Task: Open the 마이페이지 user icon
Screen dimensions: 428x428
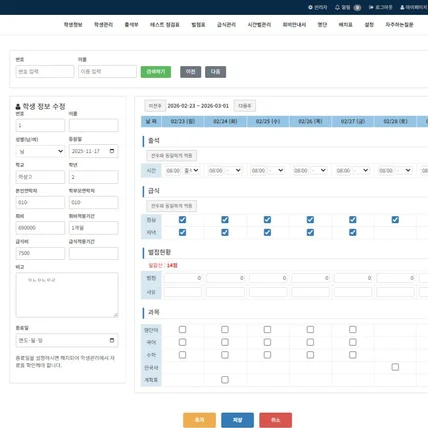Action: [402, 7]
